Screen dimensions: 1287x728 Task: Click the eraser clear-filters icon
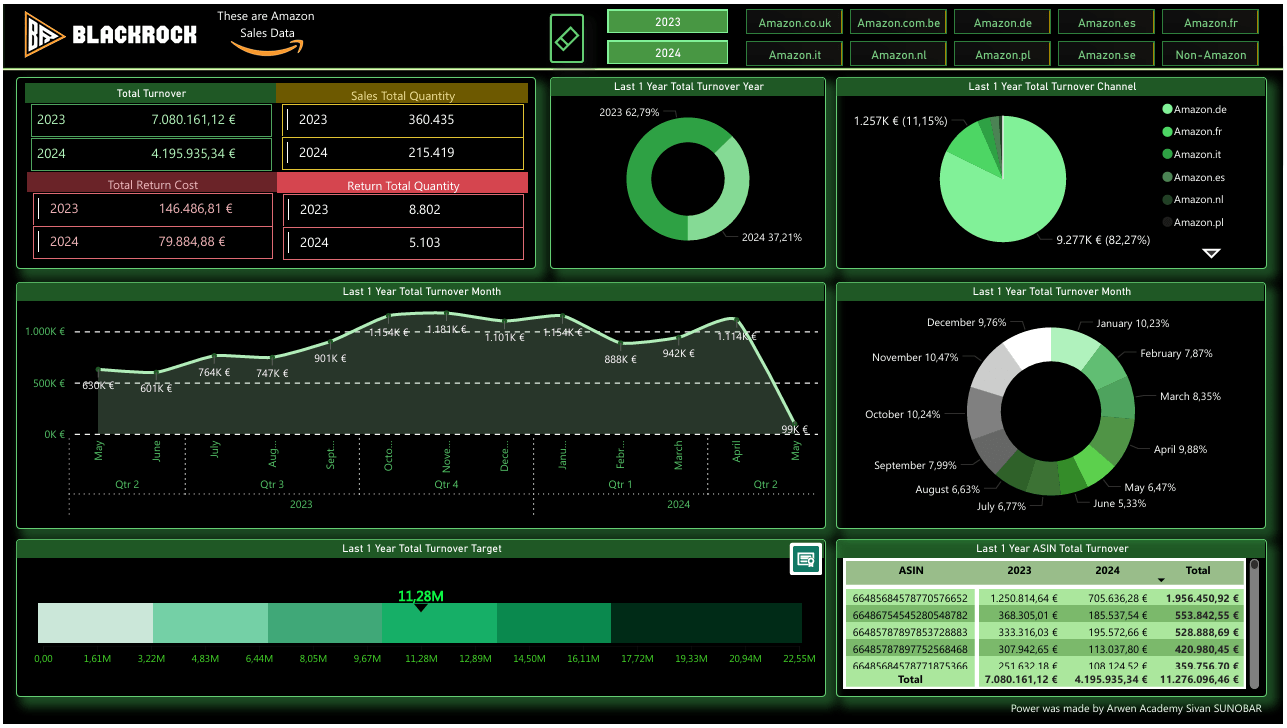tap(566, 39)
